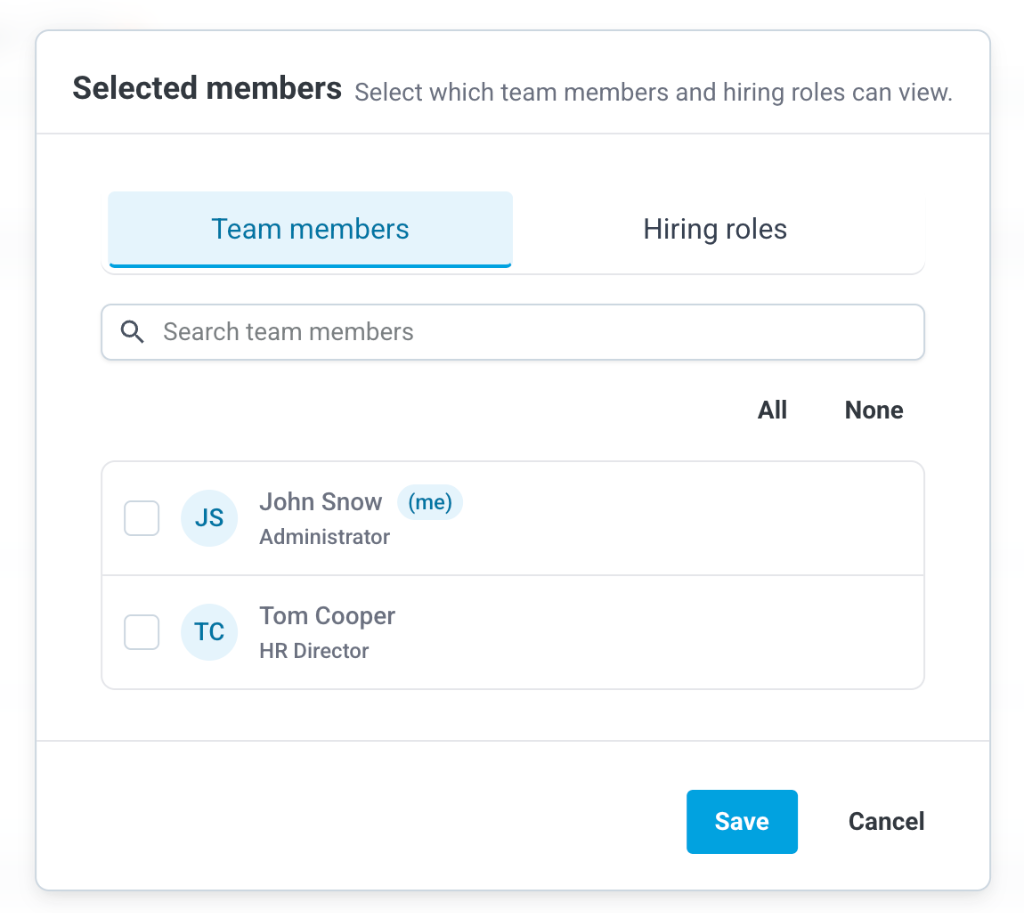Image resolution: width=1024 pixels, height=913 pixels.
Task: Click the JS avatar icon
Action: (x=209, y=518)
